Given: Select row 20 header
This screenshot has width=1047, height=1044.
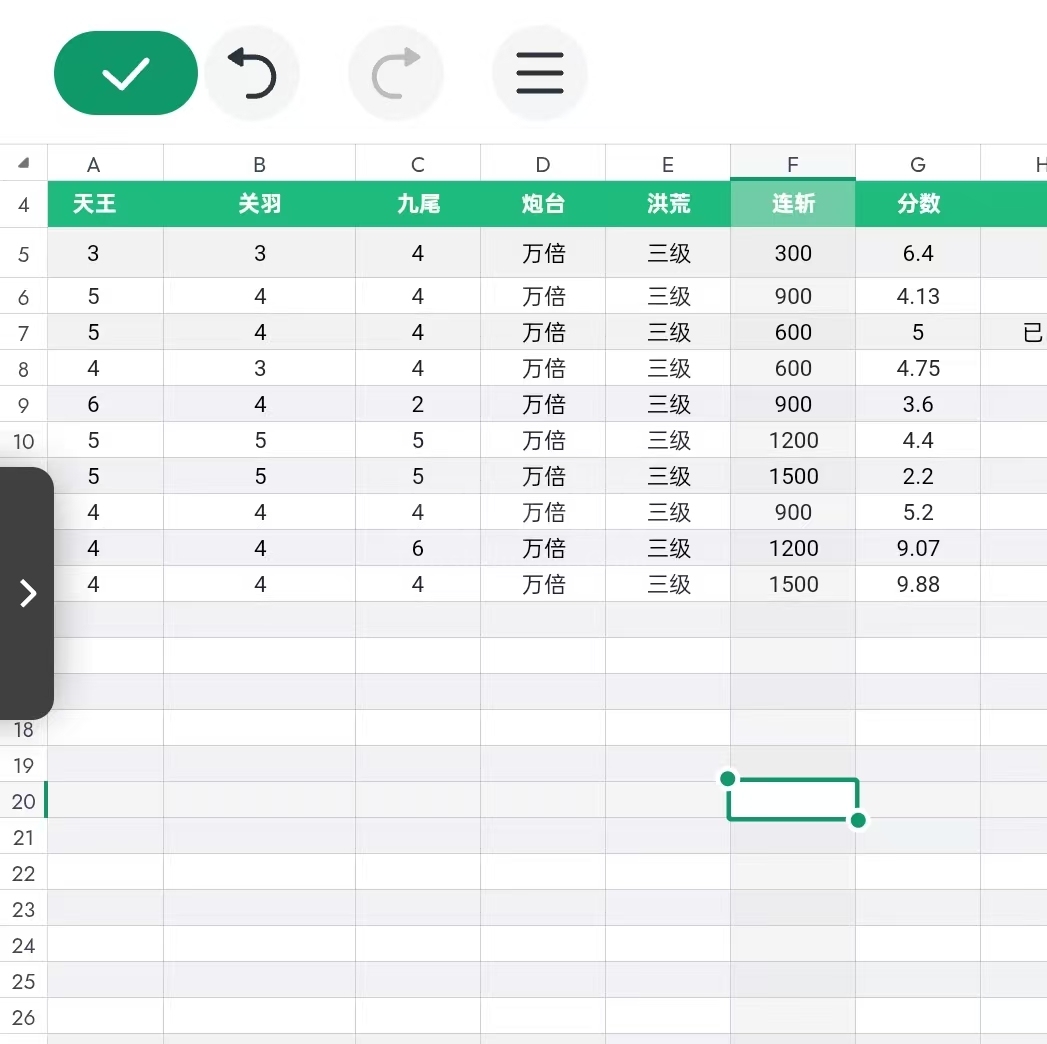Looking at the screenshot, I should click(24, 801).
